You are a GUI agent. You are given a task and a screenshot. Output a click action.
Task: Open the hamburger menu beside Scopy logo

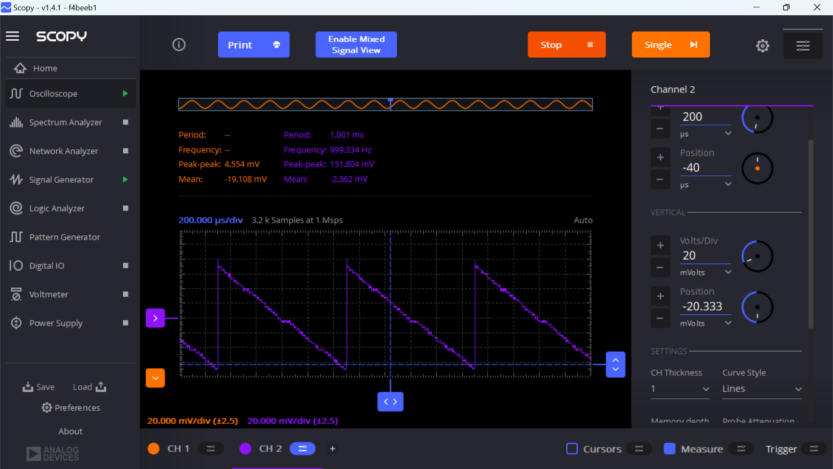click(12, 36)
